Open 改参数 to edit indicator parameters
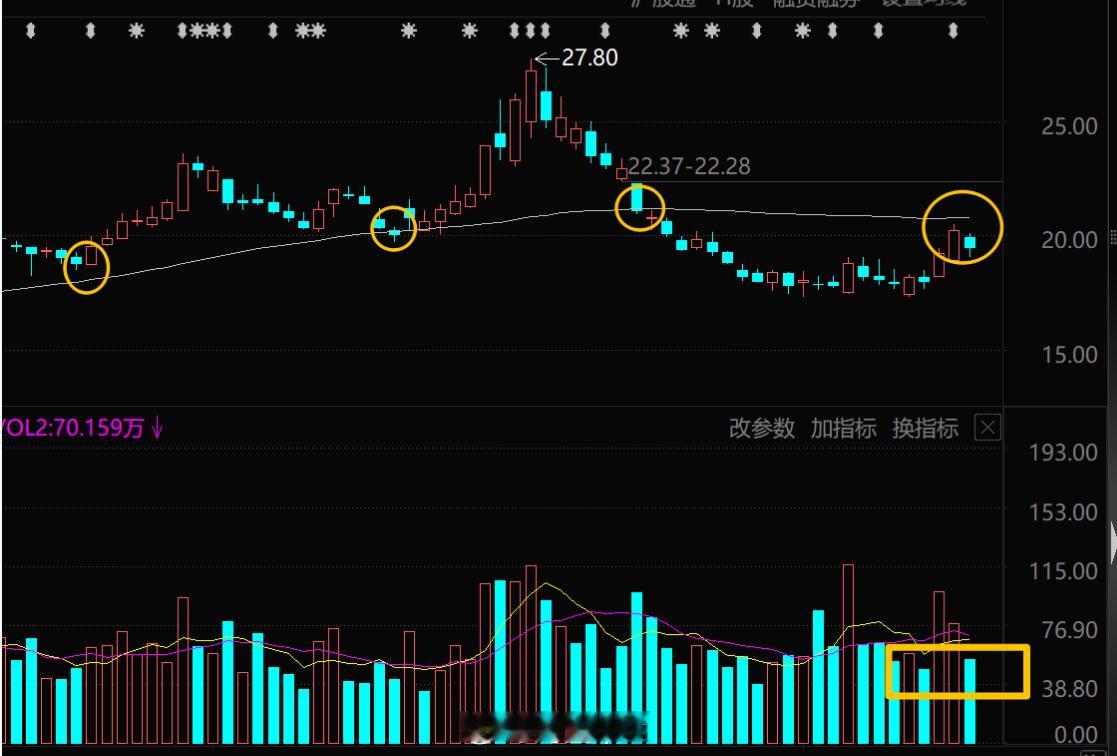The height and width of the screenshot is (756, 1117). 762,428
